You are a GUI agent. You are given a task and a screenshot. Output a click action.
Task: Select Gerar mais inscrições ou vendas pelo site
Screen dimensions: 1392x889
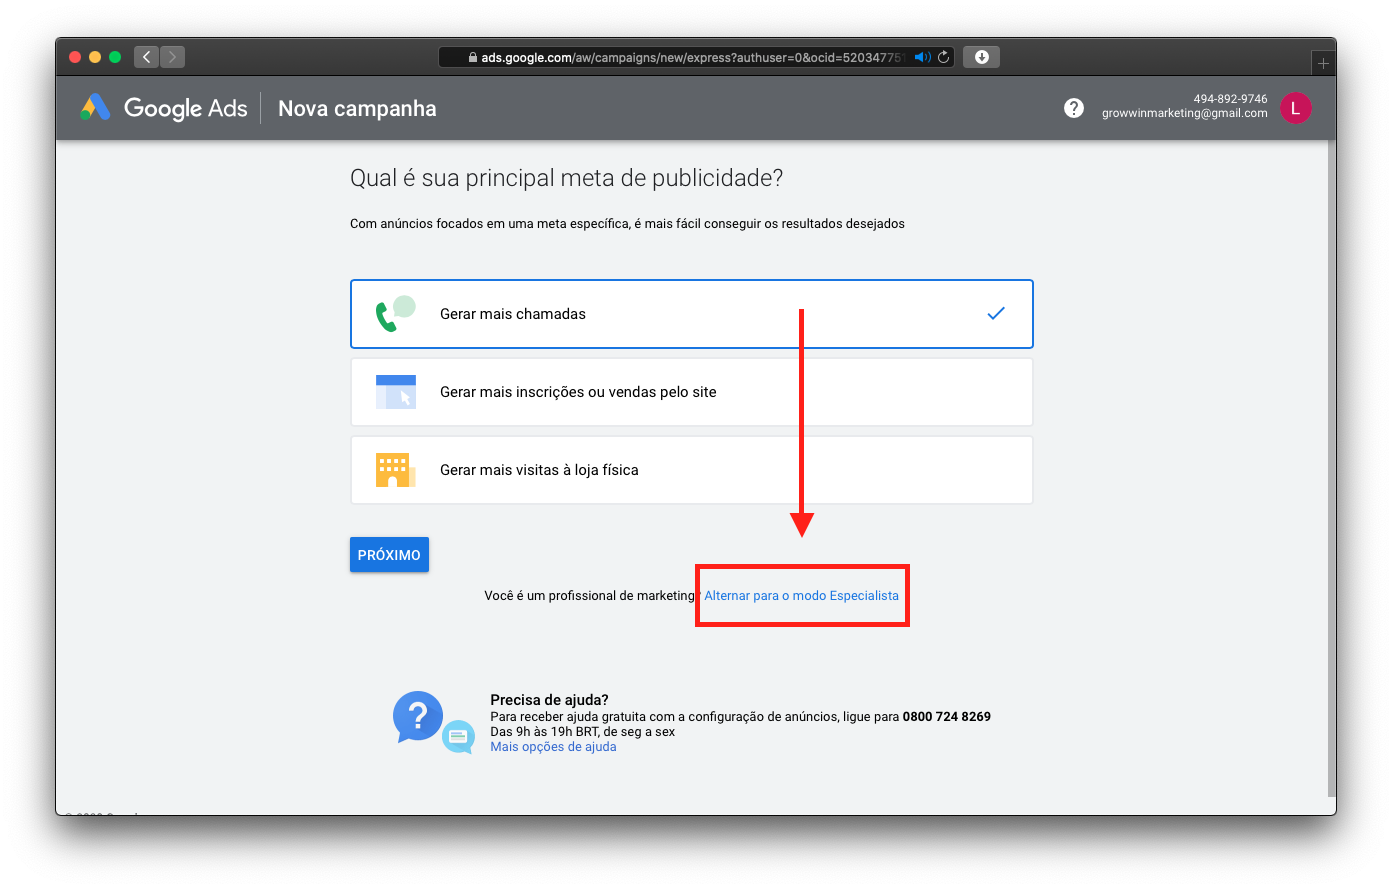692,392
